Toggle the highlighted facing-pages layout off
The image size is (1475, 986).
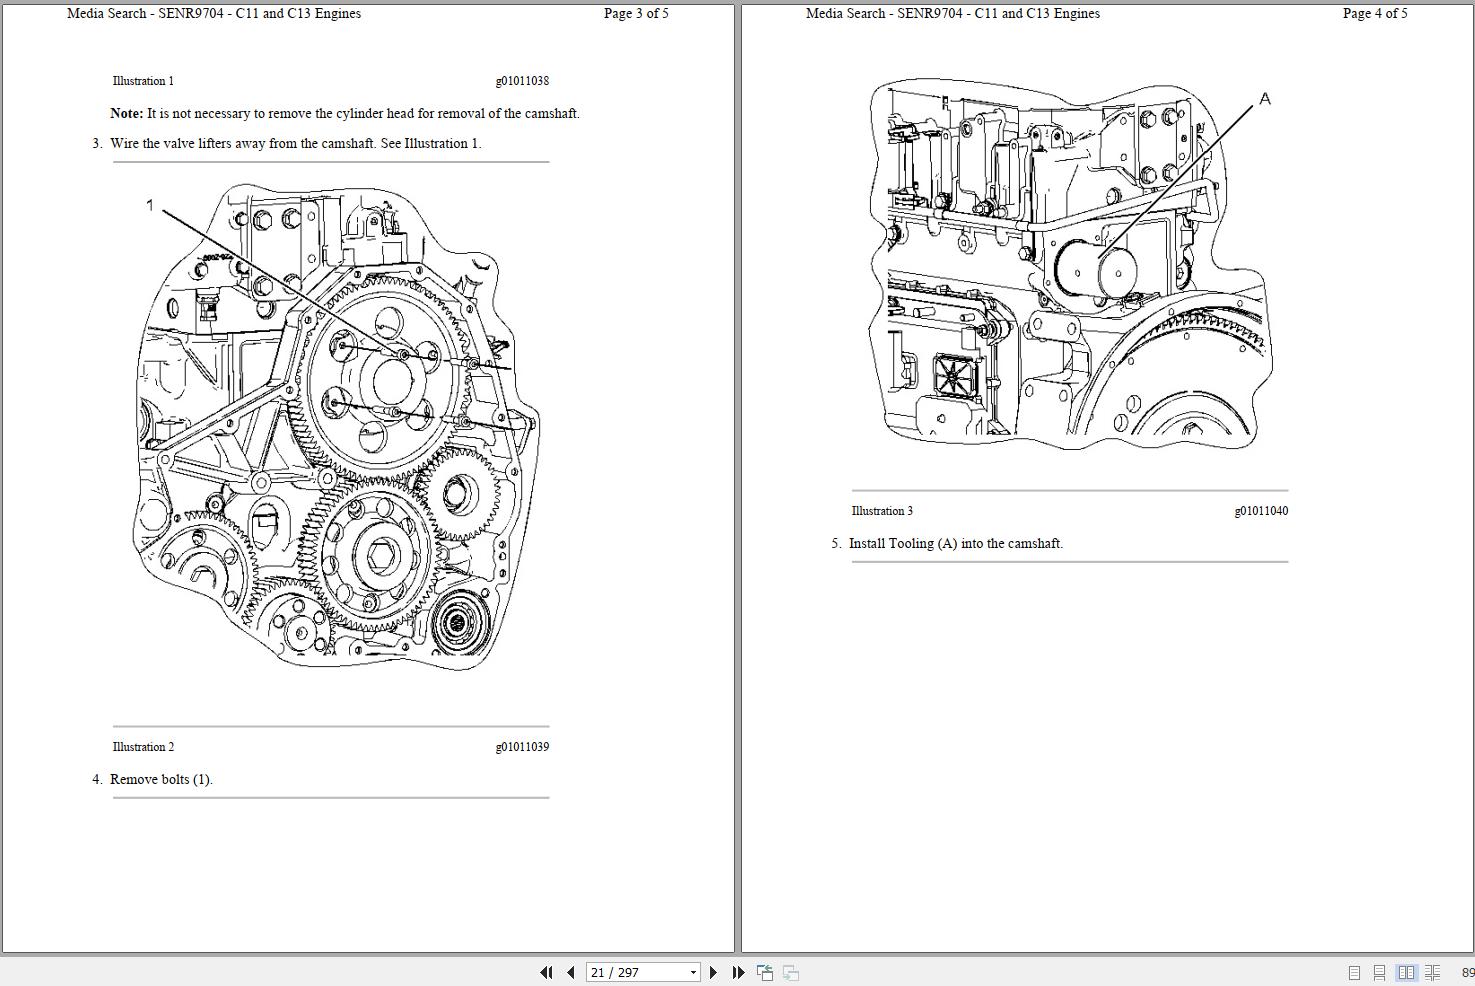click(1406, 971)
